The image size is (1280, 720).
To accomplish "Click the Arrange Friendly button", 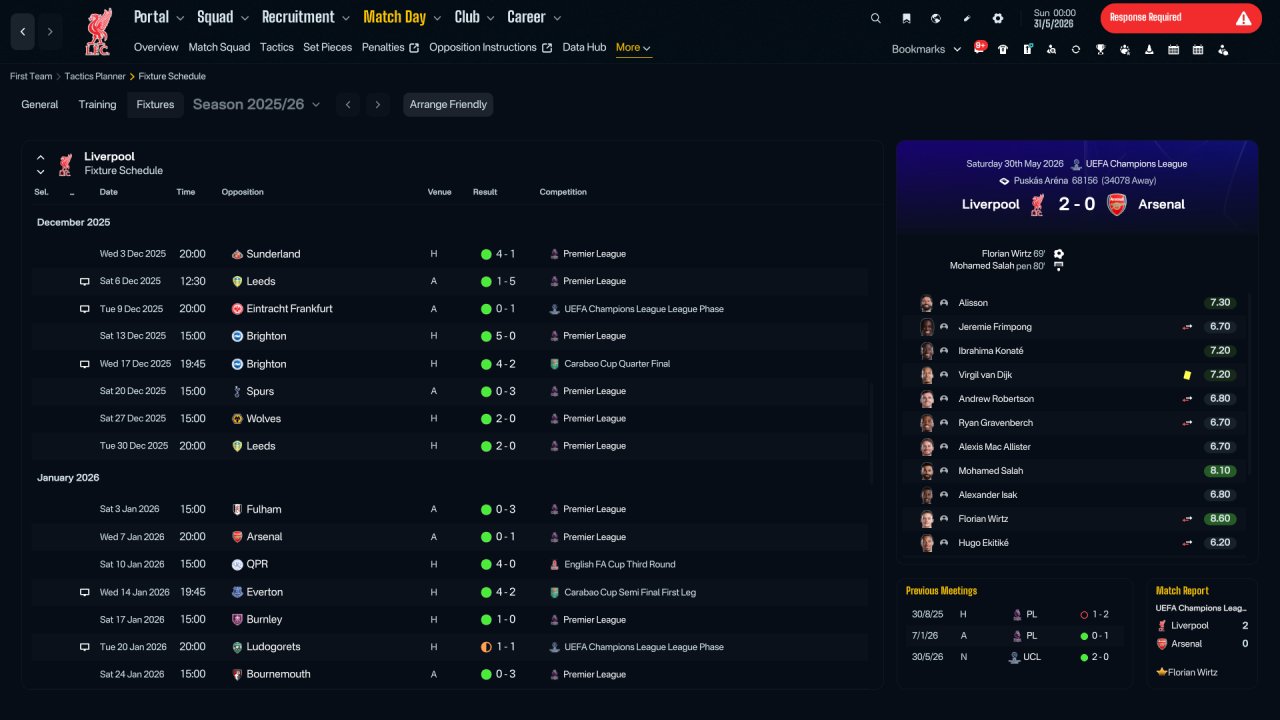I will [x=448, y=104].
